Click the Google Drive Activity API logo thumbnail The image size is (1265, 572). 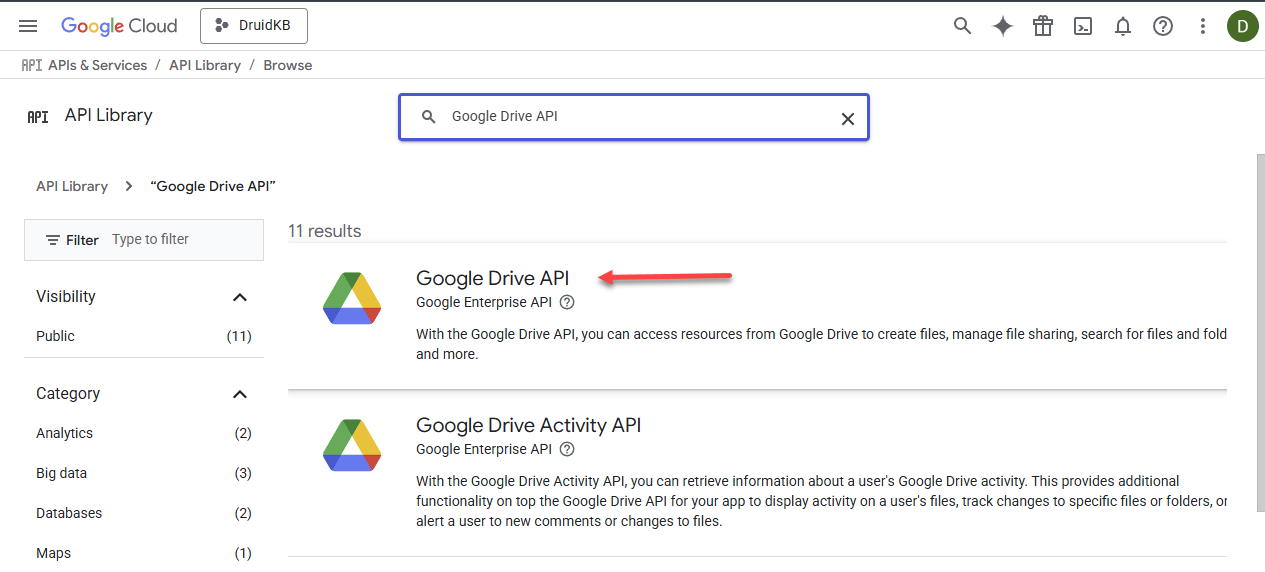pyautogui.click(x=352, y=445)
